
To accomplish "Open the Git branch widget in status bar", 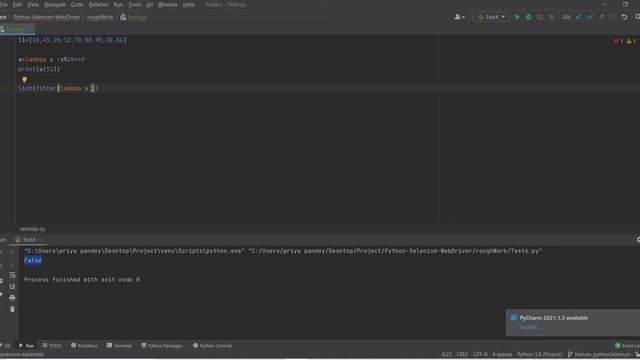I will (x=600, y=354).
